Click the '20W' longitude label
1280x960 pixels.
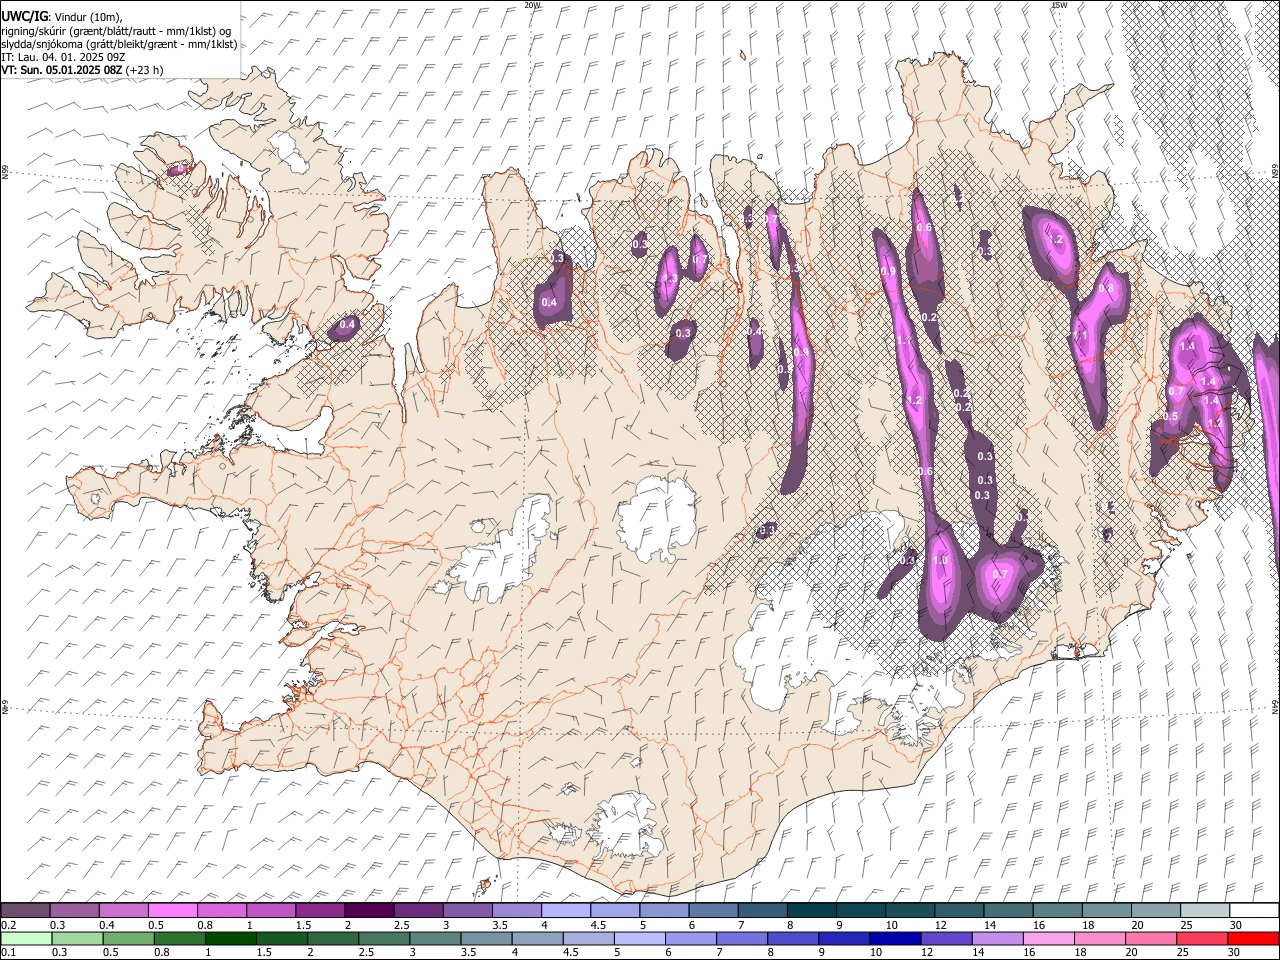pyautogui.click(x=533, y=5)
